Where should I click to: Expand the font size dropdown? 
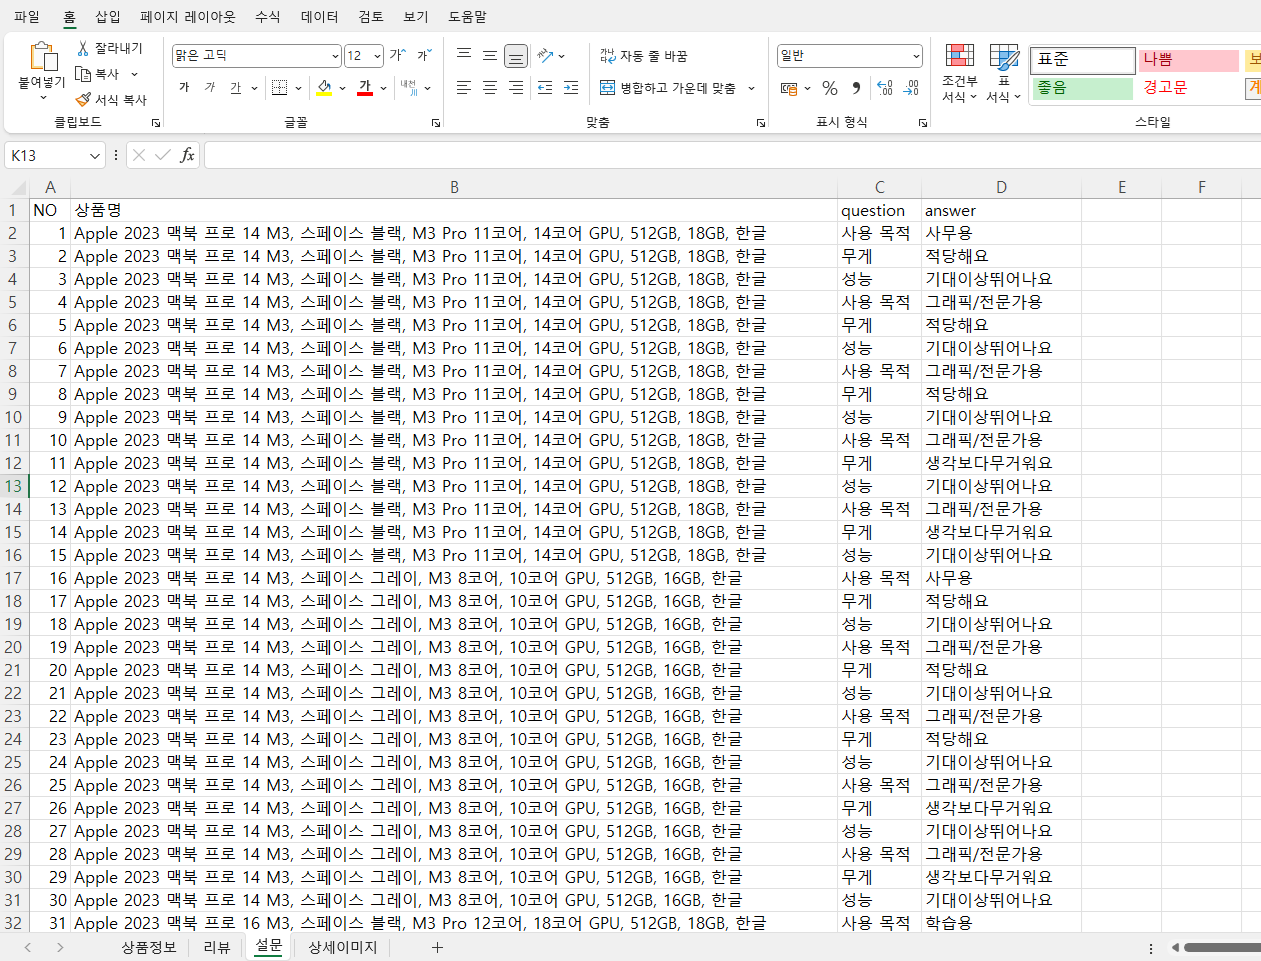point(377,56)
